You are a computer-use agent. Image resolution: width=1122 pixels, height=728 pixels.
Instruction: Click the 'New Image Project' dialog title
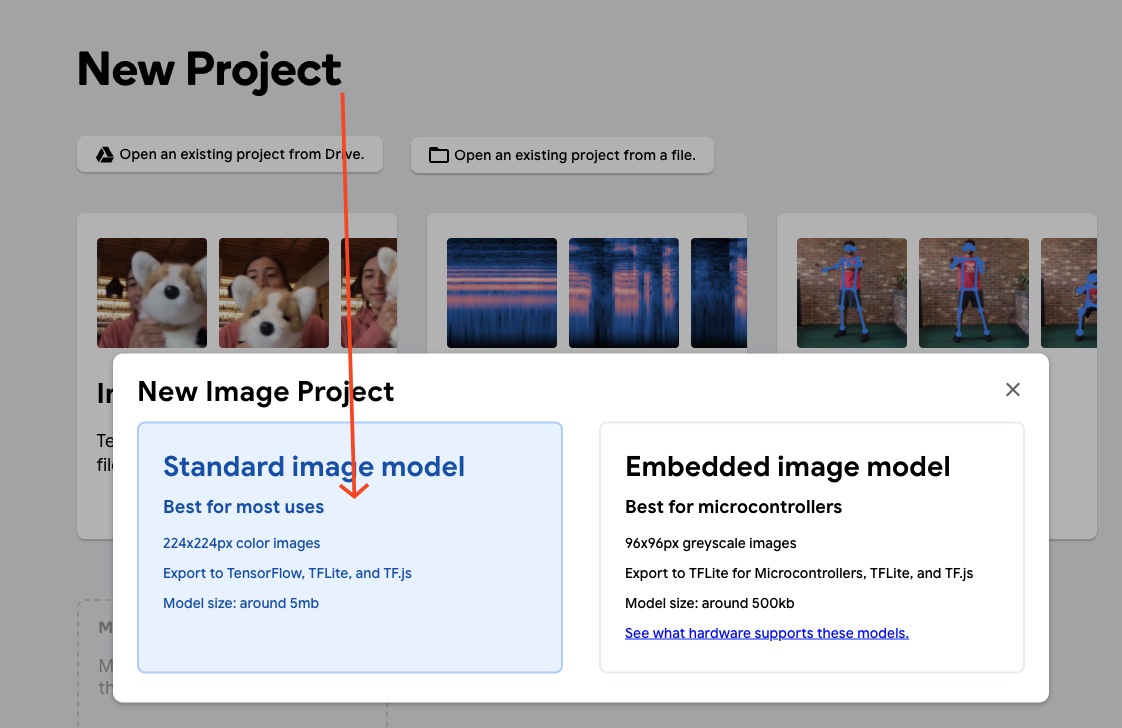pos(265,392)
